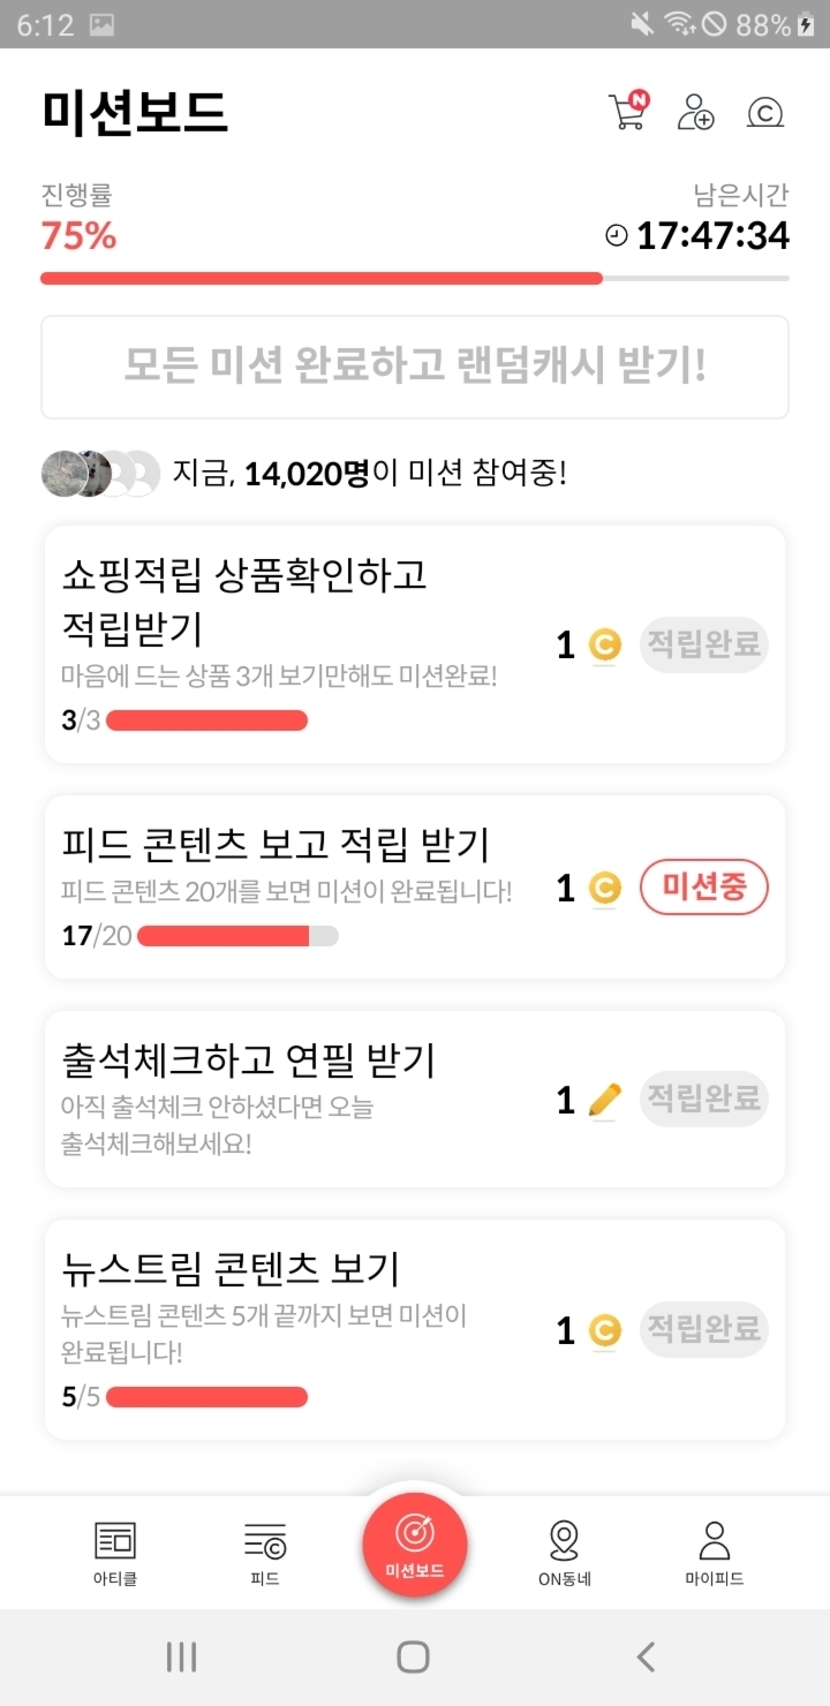Tap the add friend icon
The width and height of the screenshot is (830, 1706).
695,111
